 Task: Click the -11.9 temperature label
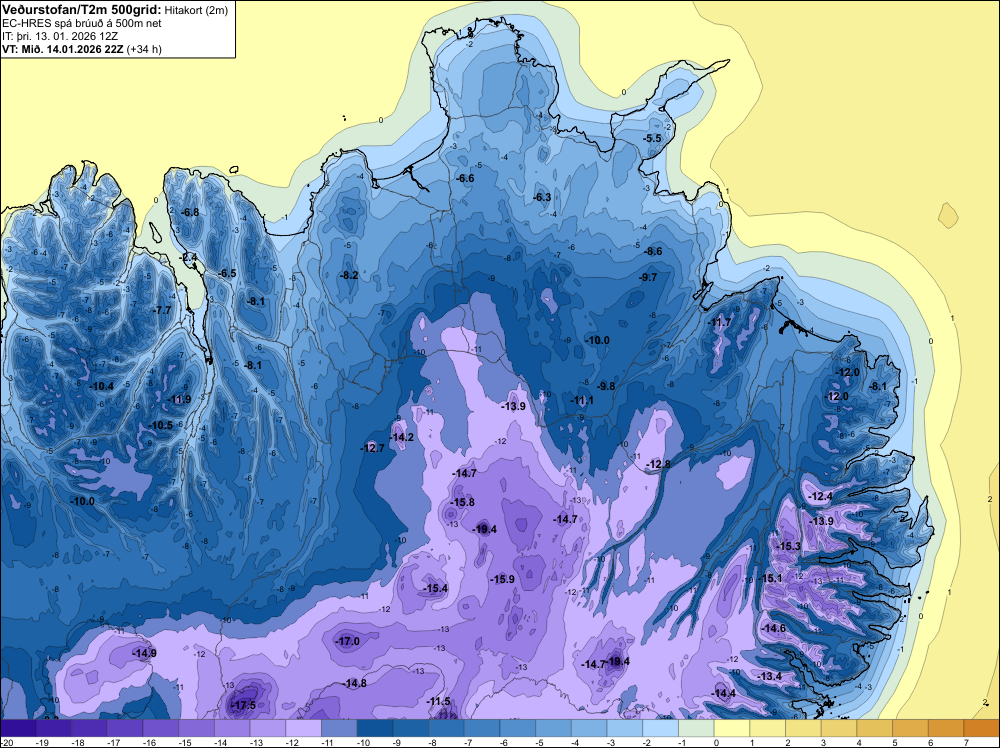[179, 400]
